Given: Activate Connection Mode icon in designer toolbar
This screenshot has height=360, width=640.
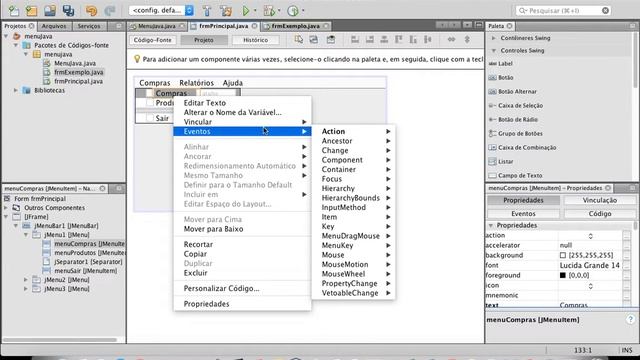Looking at the screenshot, I should (x=313, y=40).
